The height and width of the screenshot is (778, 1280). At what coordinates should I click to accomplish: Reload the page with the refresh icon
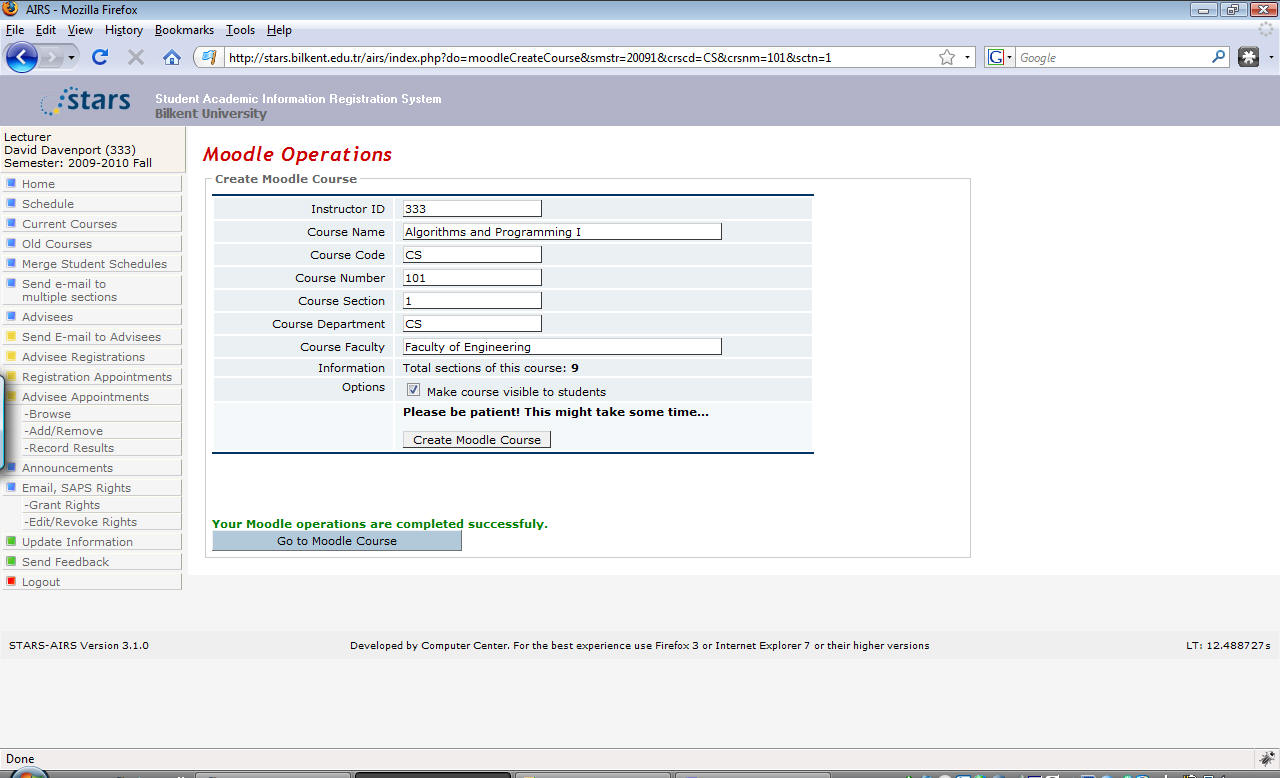pos(100,57)
